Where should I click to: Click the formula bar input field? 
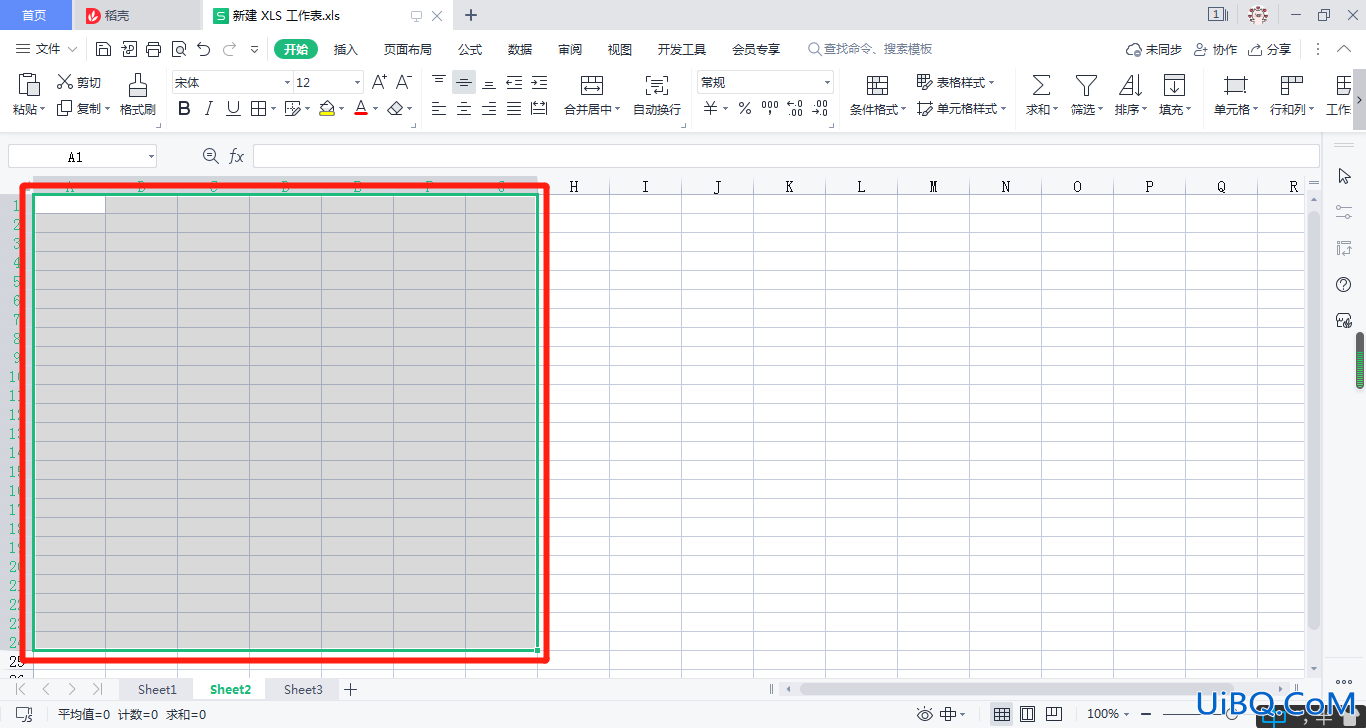click(786, 156)
